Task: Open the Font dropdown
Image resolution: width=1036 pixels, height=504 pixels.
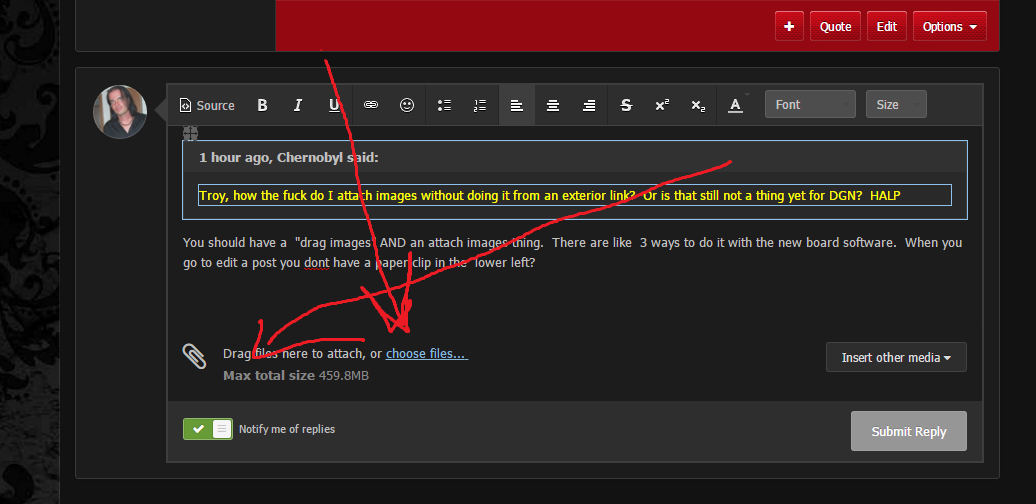Action: click(x=809, y=105)
